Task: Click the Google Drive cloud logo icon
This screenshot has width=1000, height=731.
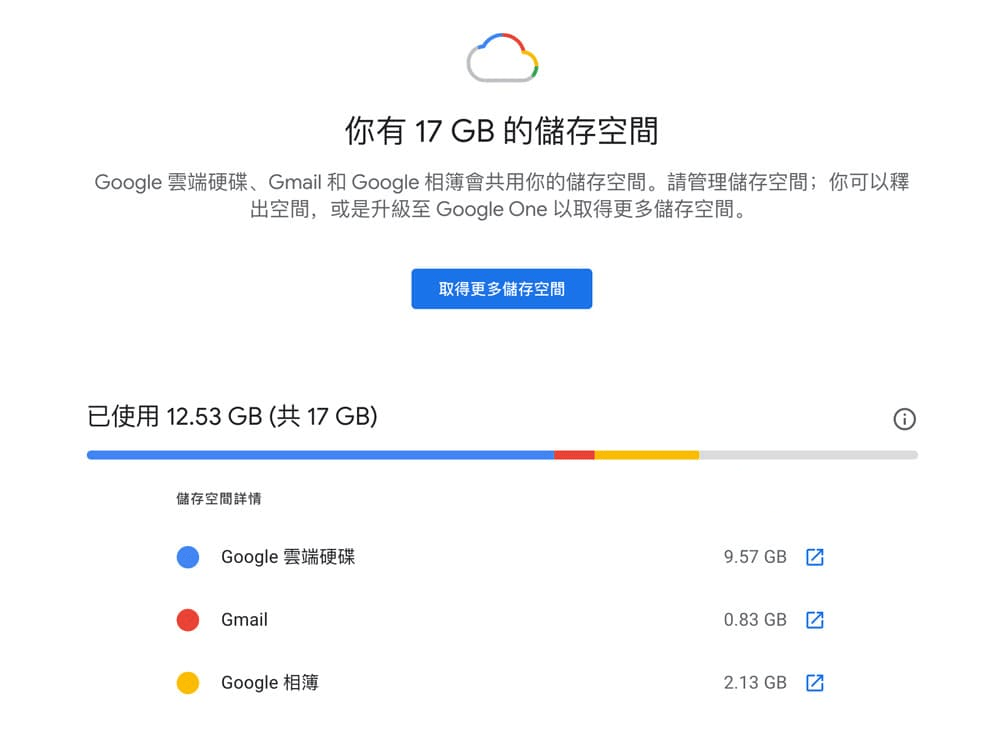Action: pos(501,58)
